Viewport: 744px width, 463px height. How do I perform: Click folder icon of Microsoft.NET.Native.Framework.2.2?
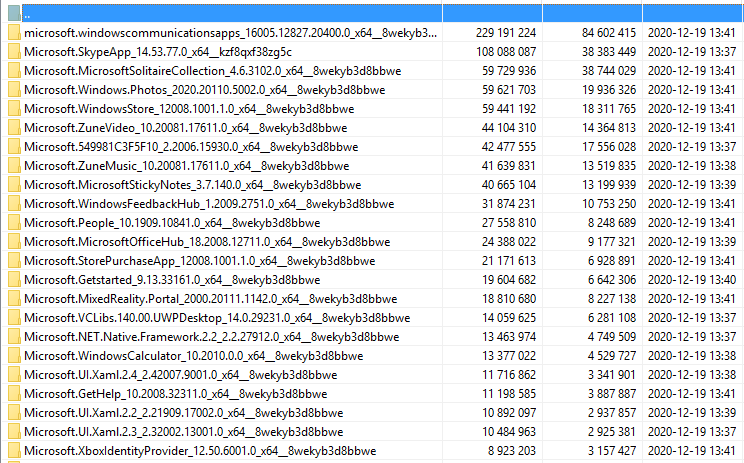pyautogui.click(x=14, y=336)
